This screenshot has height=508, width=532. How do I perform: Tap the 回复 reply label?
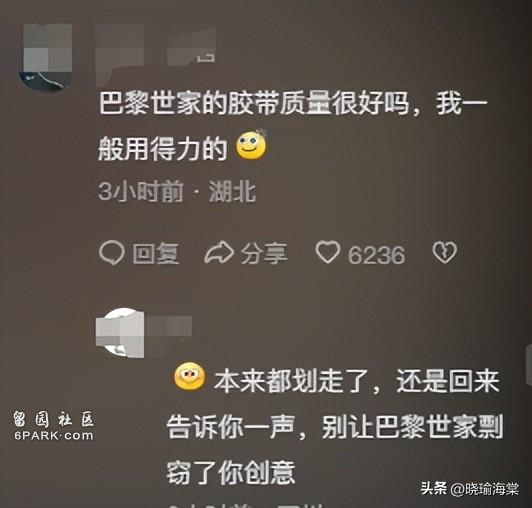click(156, 253)
